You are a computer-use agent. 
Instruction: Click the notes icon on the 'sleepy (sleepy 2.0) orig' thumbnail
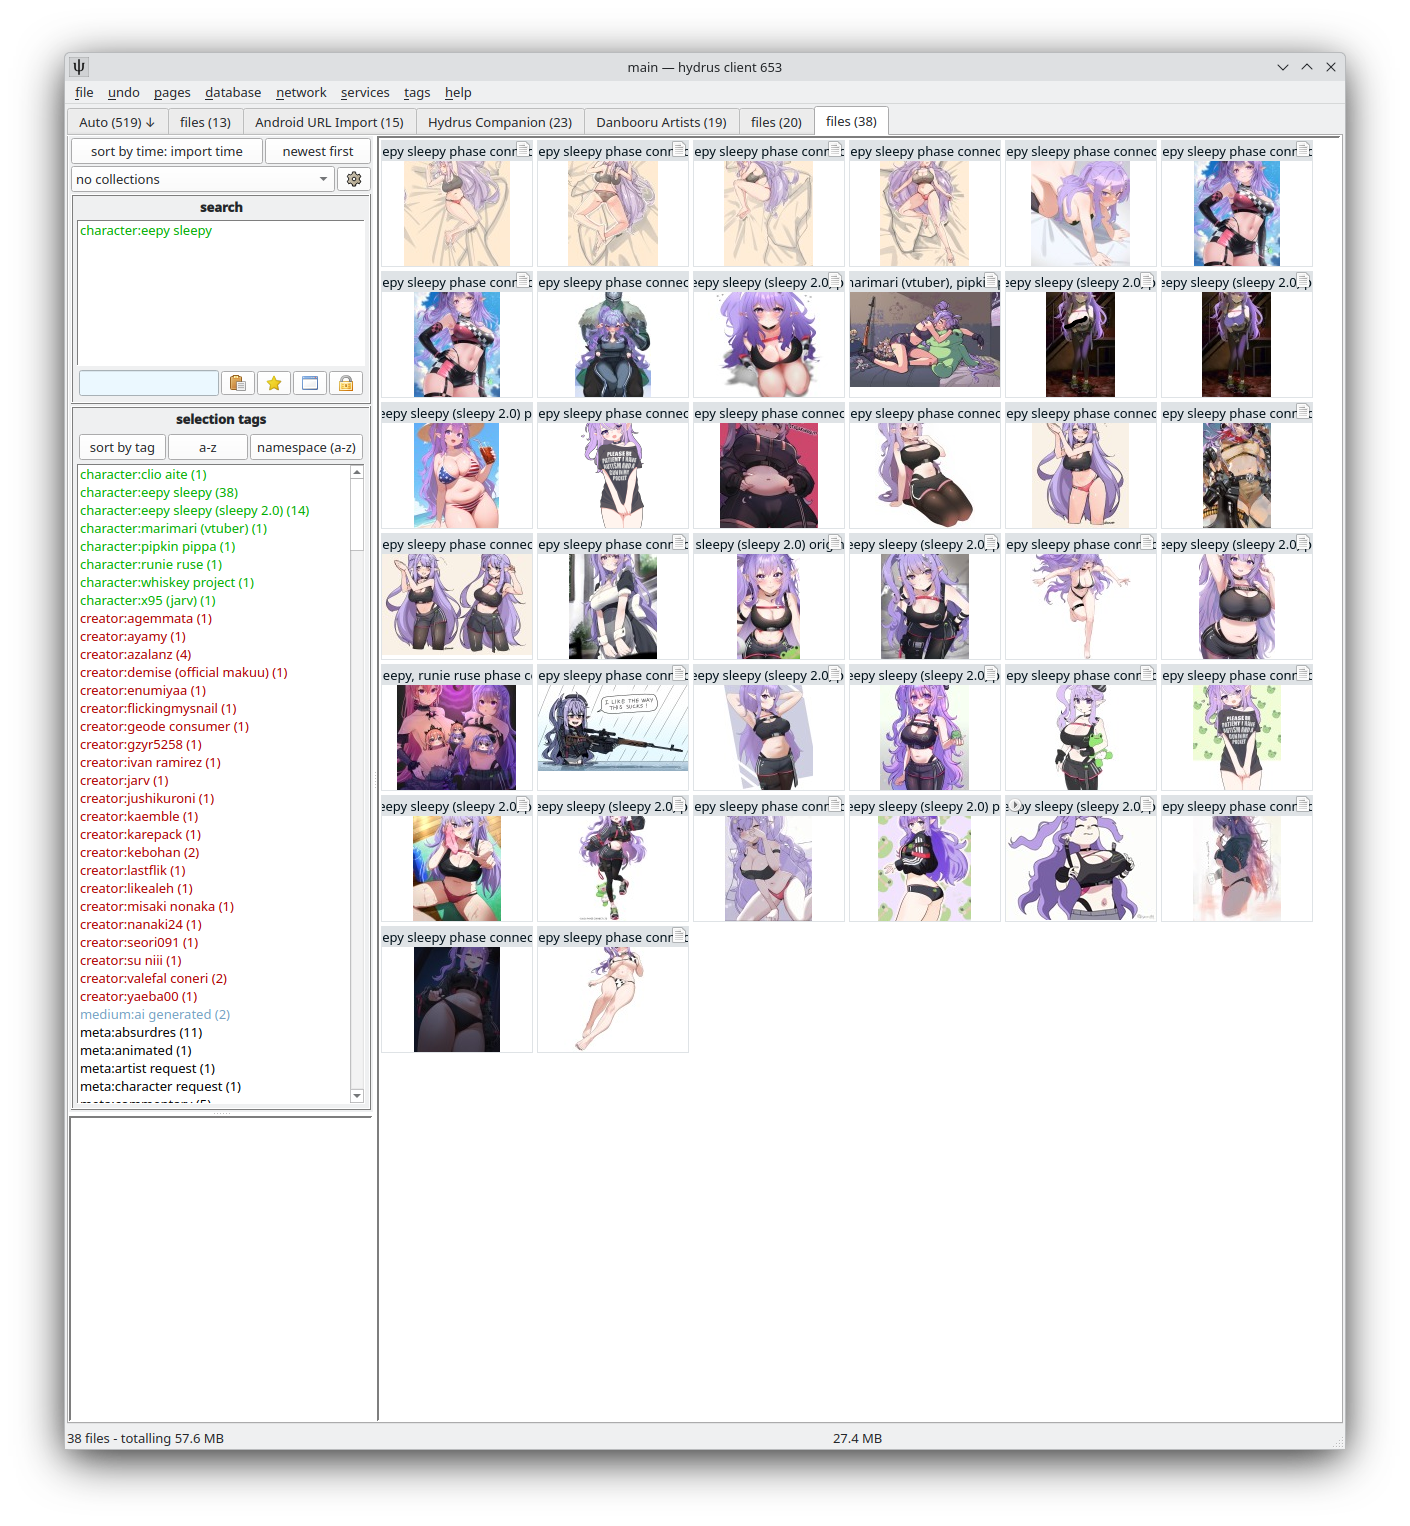835,543
